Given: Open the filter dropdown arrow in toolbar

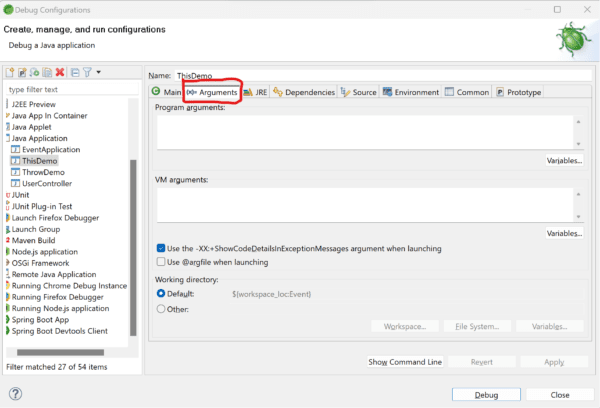Looking at the screenshot, I should [x=97, y=73].
